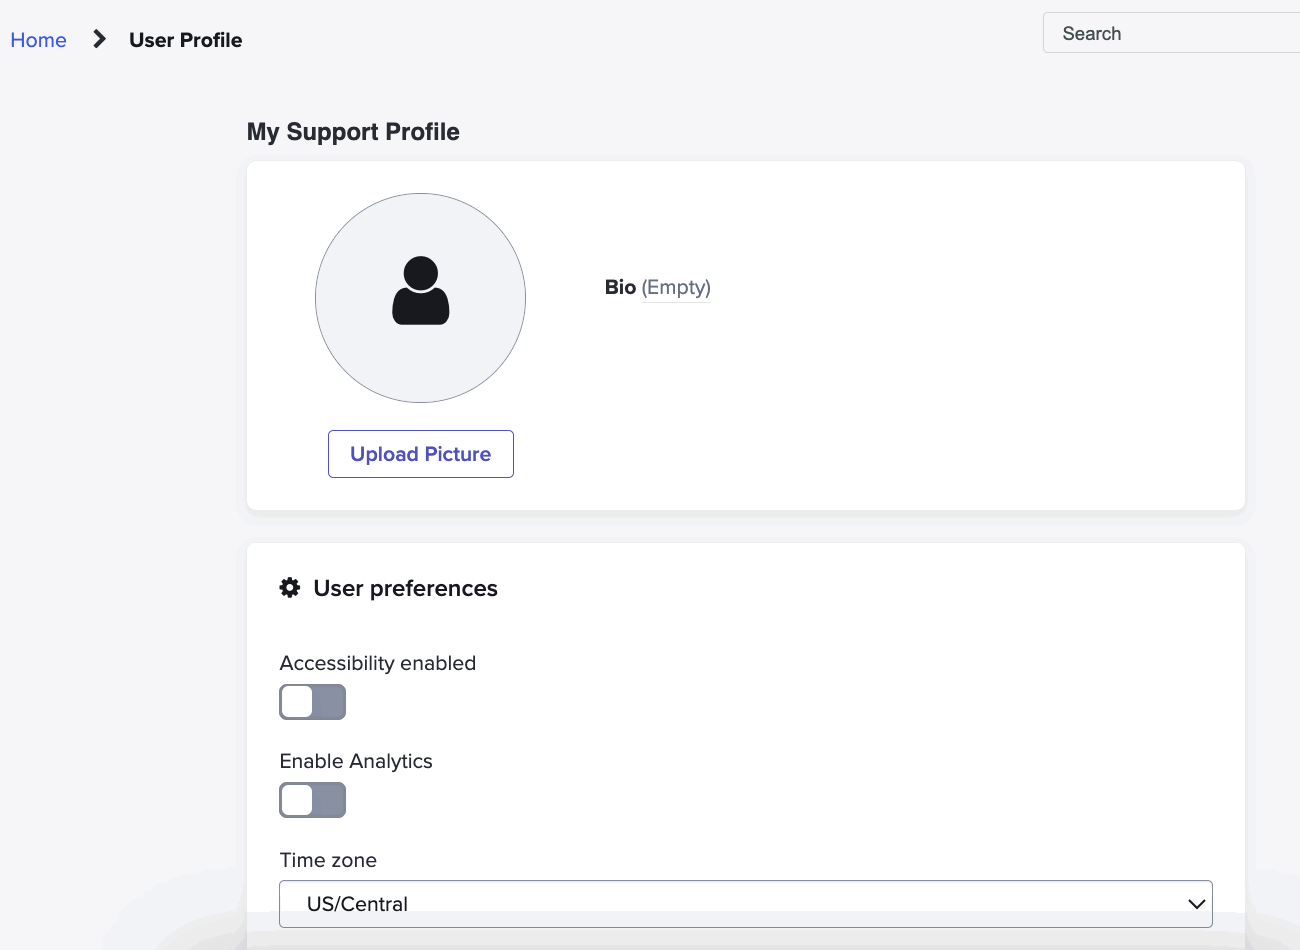
Task: Click the Accessibility enabled toggle knob
Action: (x=297, y=702)
